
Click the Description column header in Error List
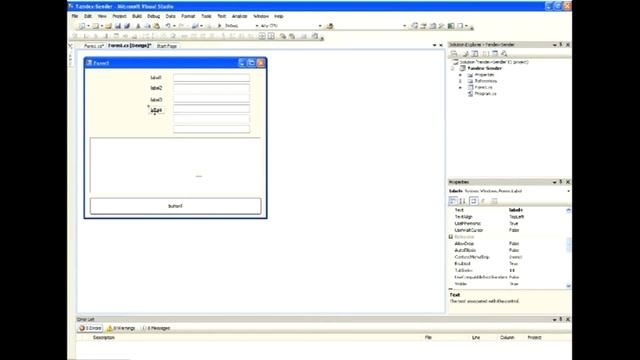pyautogui.click(x=104, y=338)
